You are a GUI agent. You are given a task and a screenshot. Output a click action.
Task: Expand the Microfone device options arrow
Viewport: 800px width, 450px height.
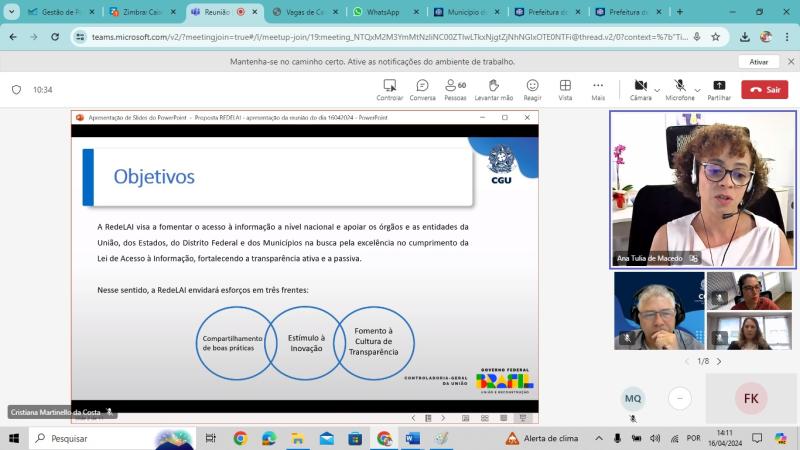point(697,90)
